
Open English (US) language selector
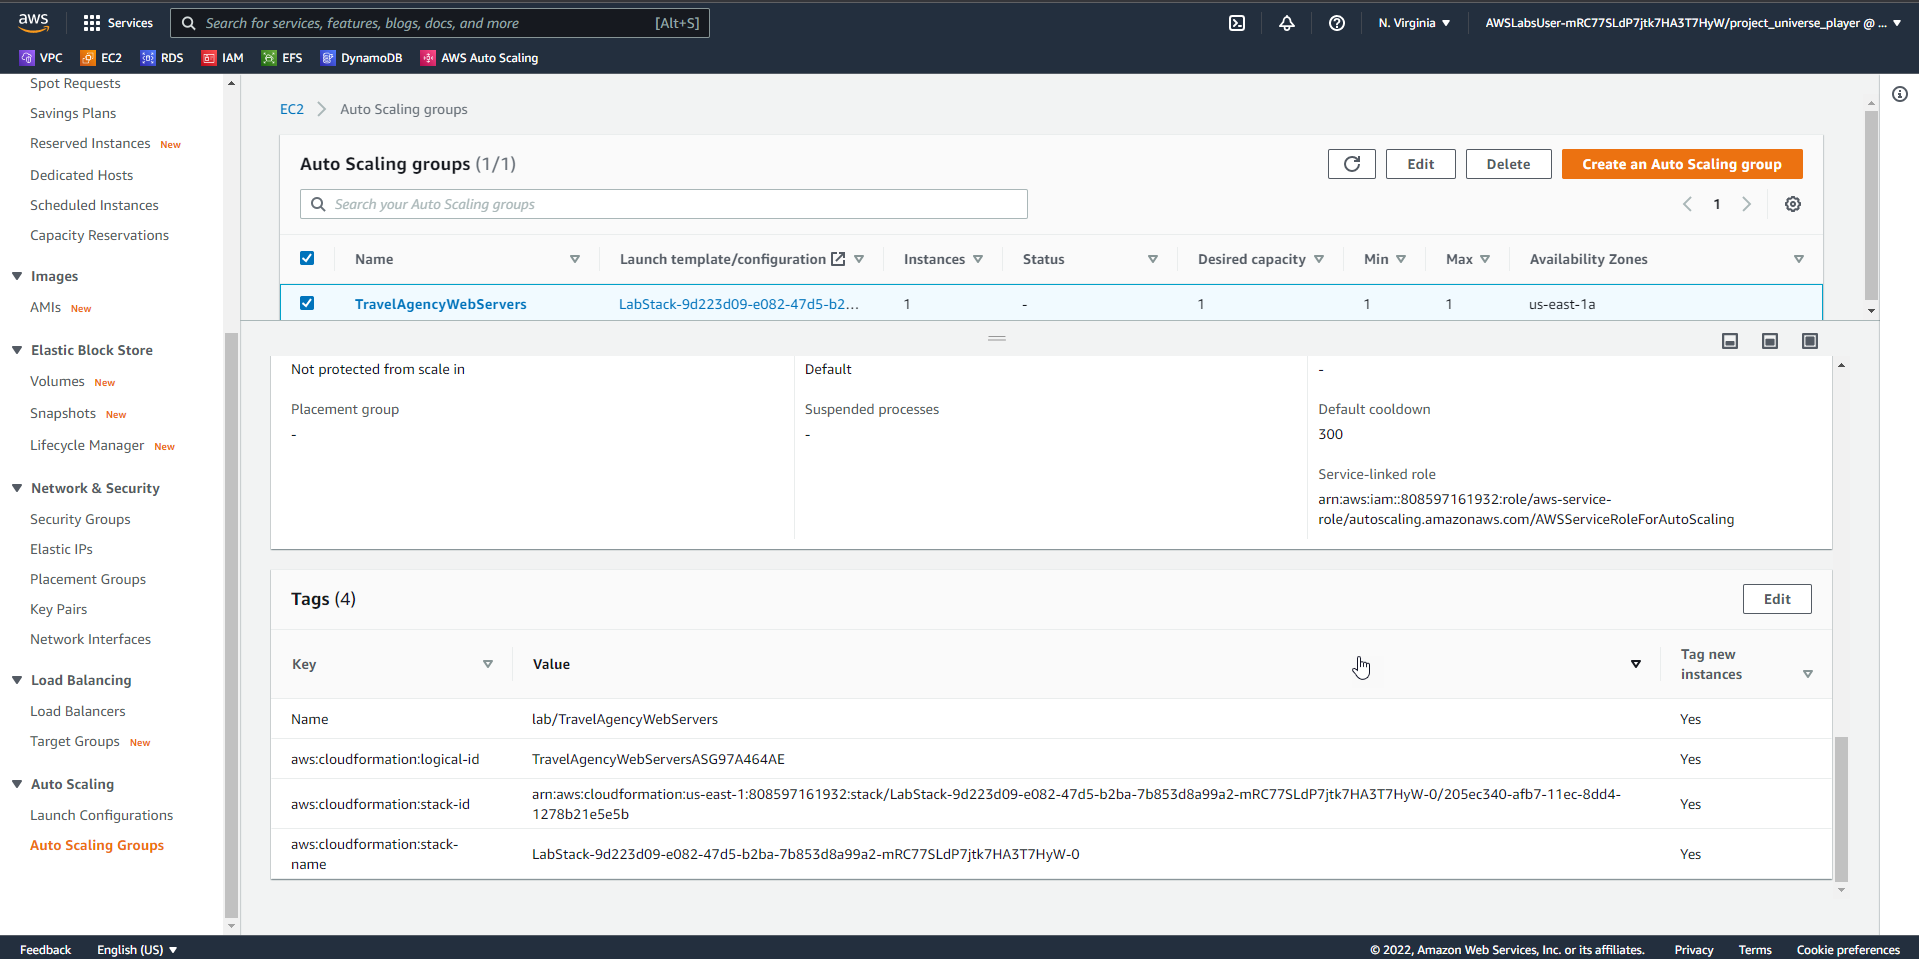click(x=137, y=949)
